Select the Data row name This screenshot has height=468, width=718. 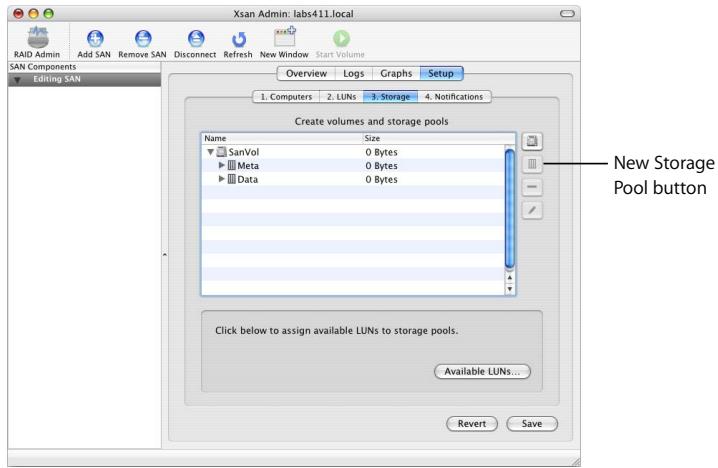click(248, 180)
